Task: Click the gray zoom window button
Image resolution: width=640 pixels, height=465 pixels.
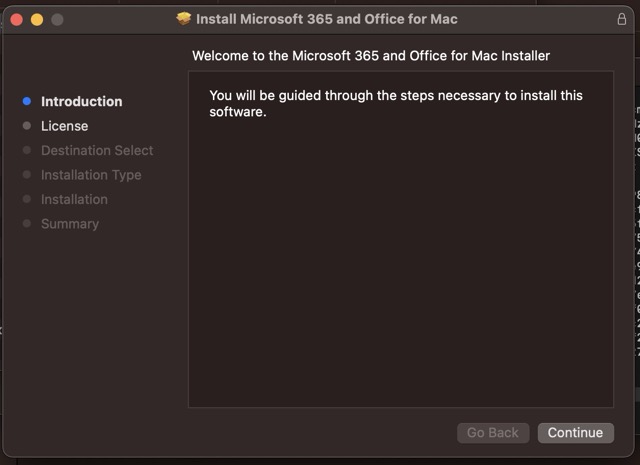Action: click(x=56, y=19)
